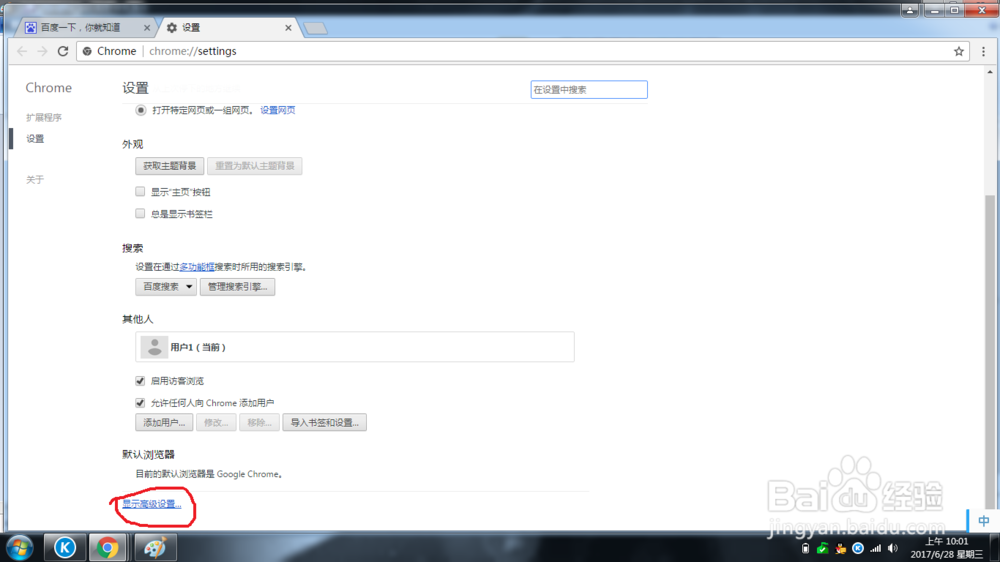Click the Chrome people button in title bar

(909, 10)
